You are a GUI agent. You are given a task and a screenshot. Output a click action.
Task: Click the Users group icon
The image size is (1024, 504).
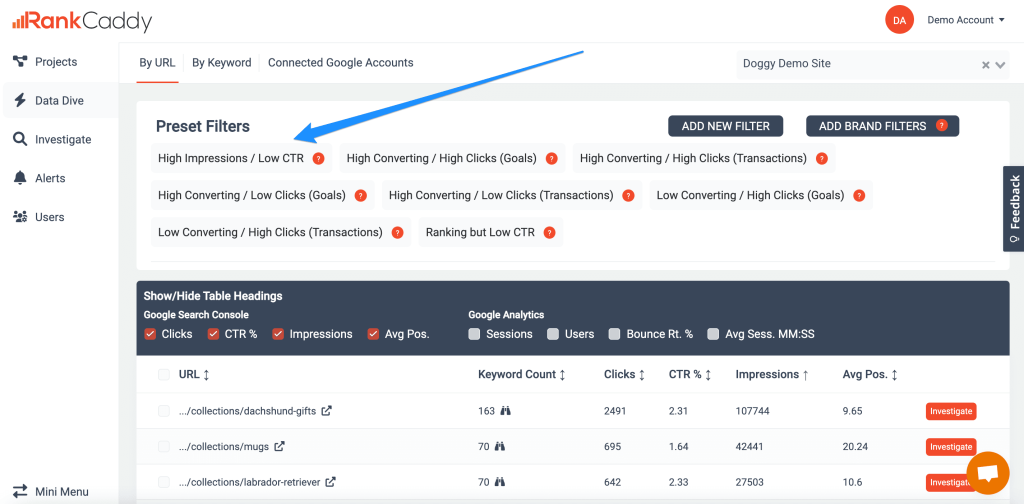click(x=20, y=217)
